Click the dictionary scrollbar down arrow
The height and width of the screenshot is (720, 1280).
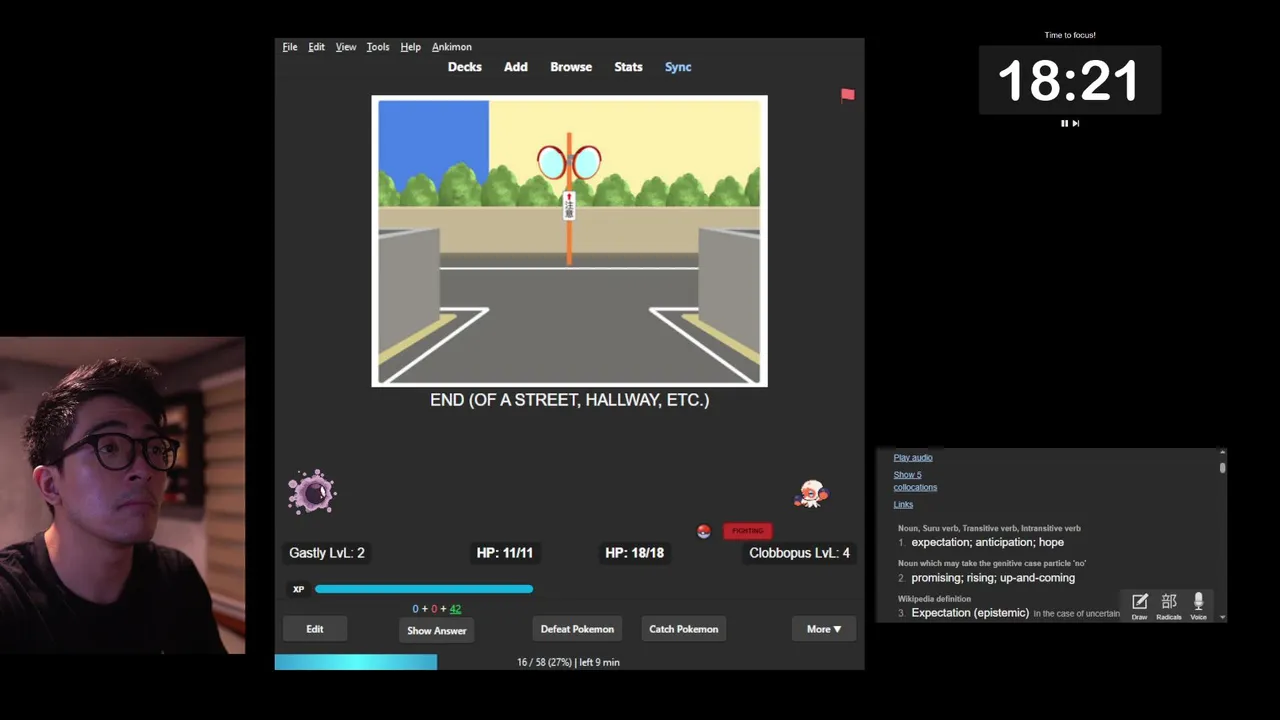point(1222,618)
